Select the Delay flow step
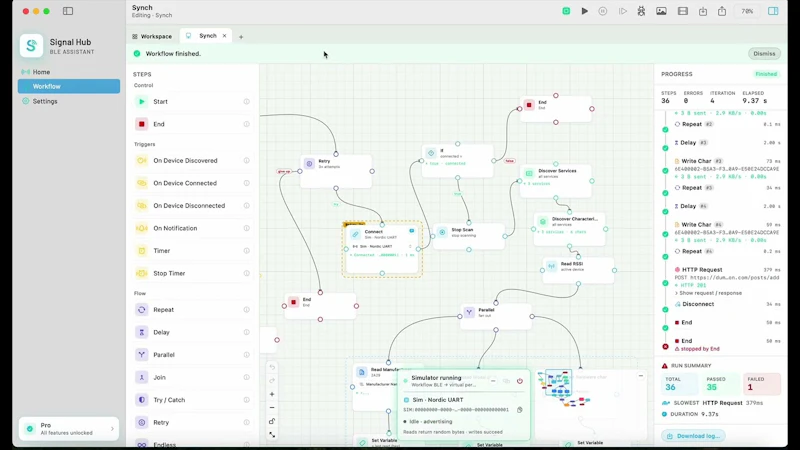The width and height of the screenshot is (800, 450). tap(192, 332)
